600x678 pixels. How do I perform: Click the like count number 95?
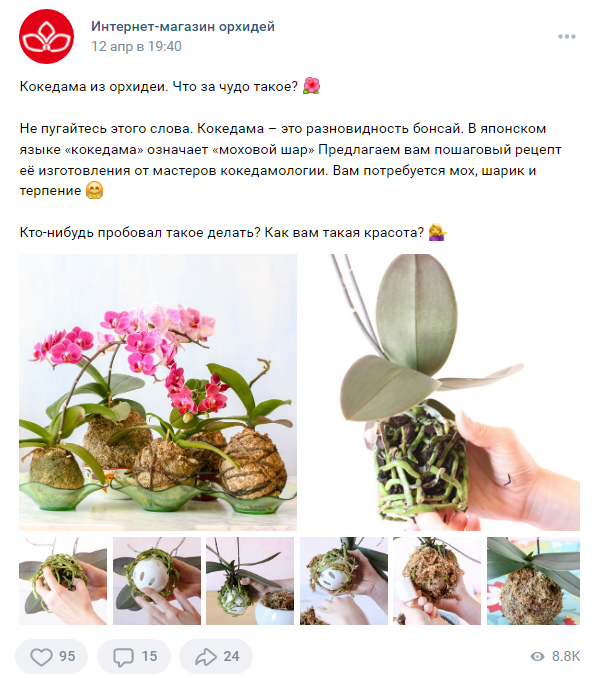coord(67,656)
